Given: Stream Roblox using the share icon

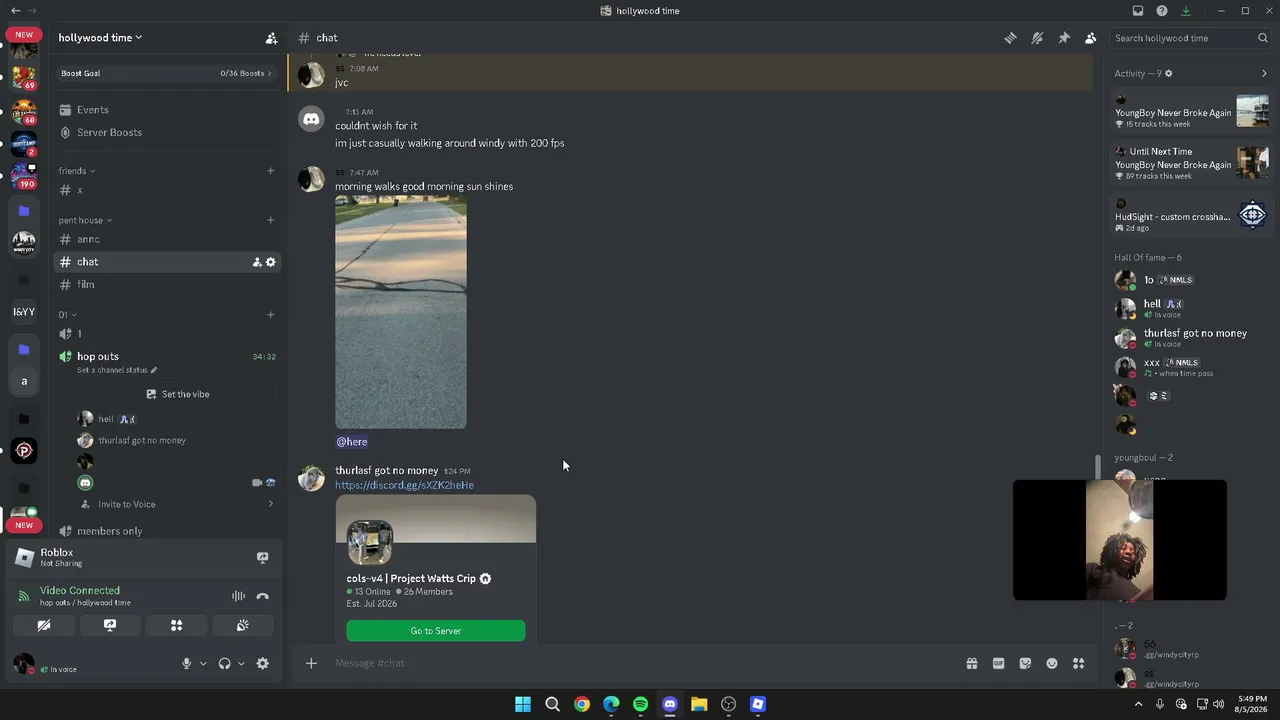Looking at the screenshot, I should point(262,558).
